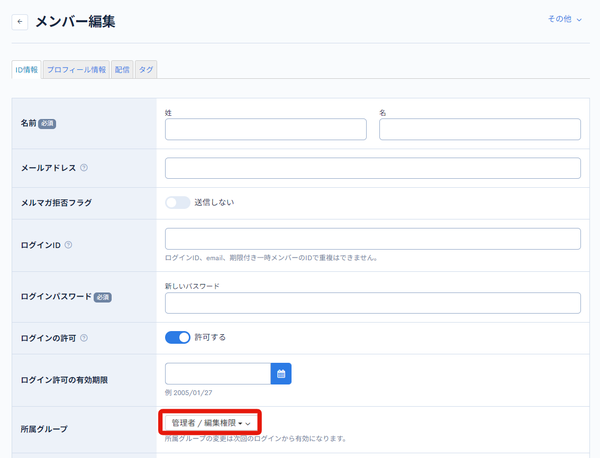Click the 許可する label text

210,337
